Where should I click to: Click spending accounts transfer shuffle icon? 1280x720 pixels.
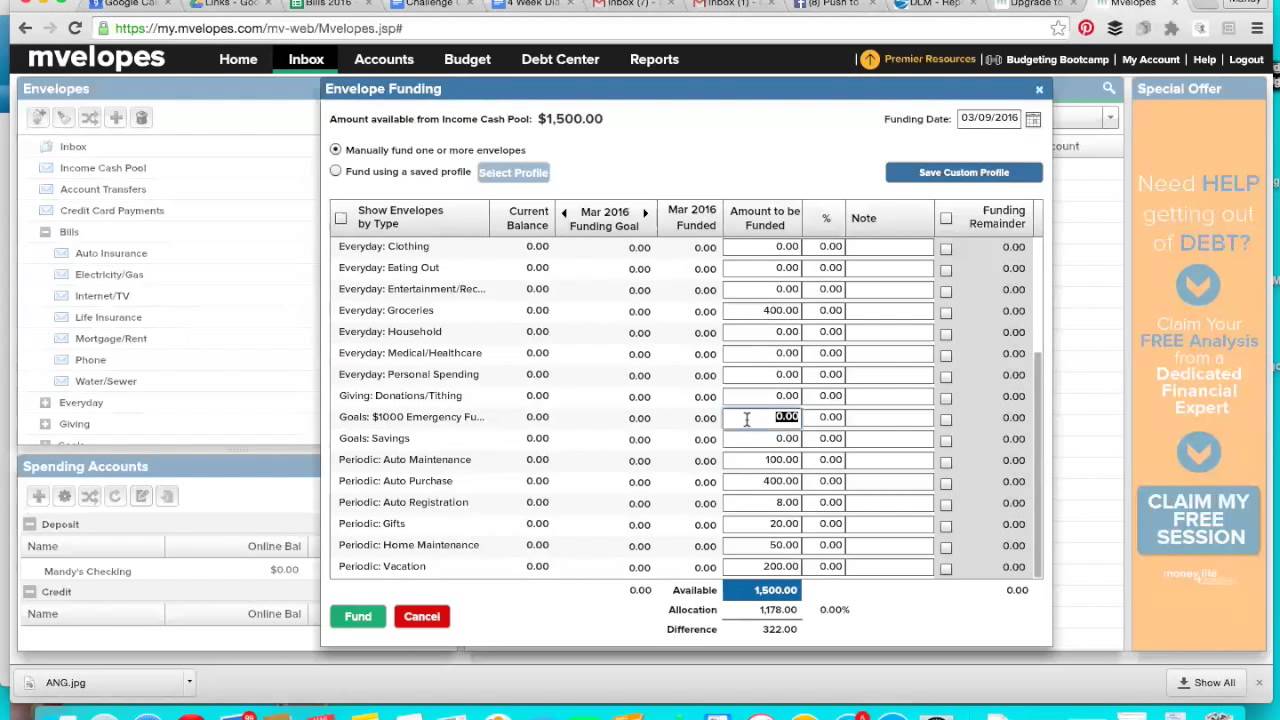(x=90, y=496)
